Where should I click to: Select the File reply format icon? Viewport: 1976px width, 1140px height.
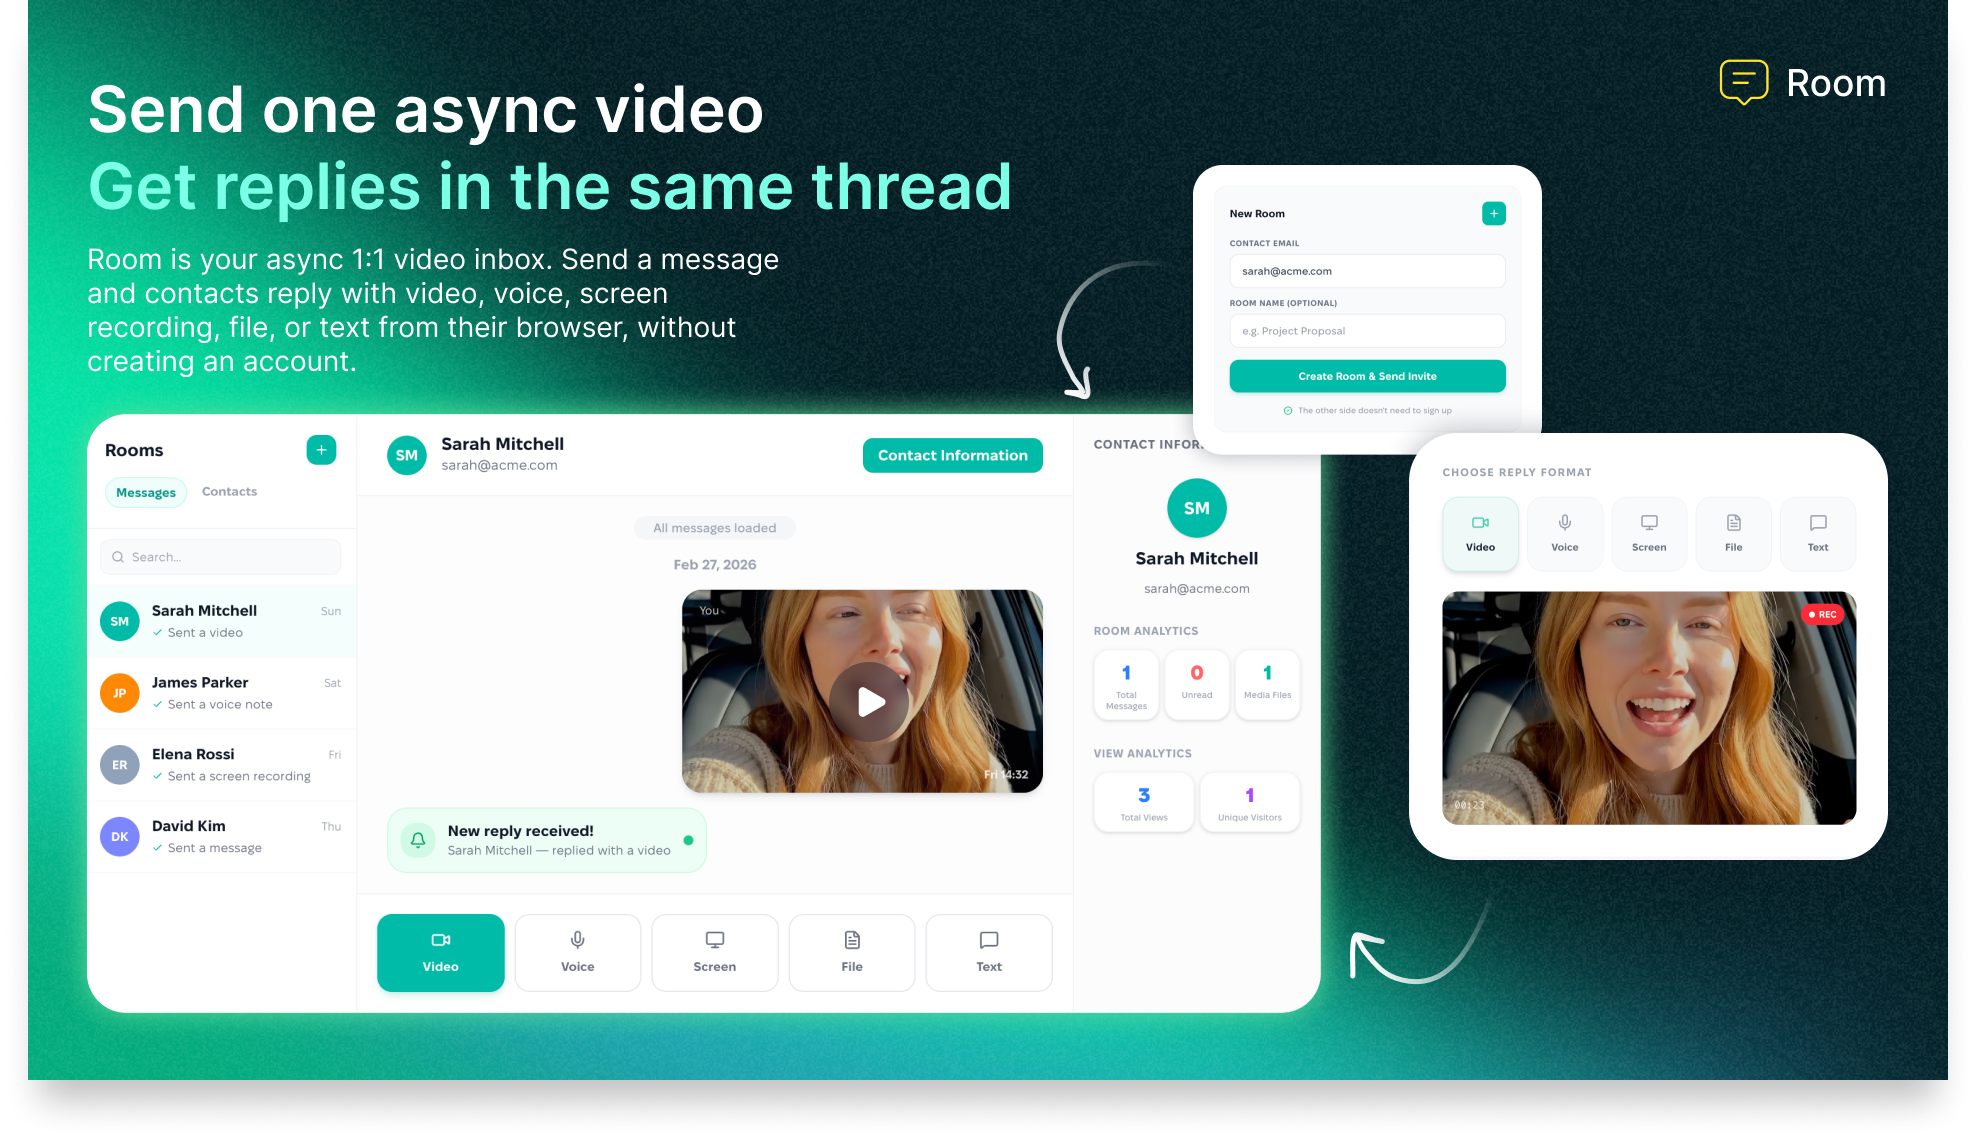(x=851, y=952)
